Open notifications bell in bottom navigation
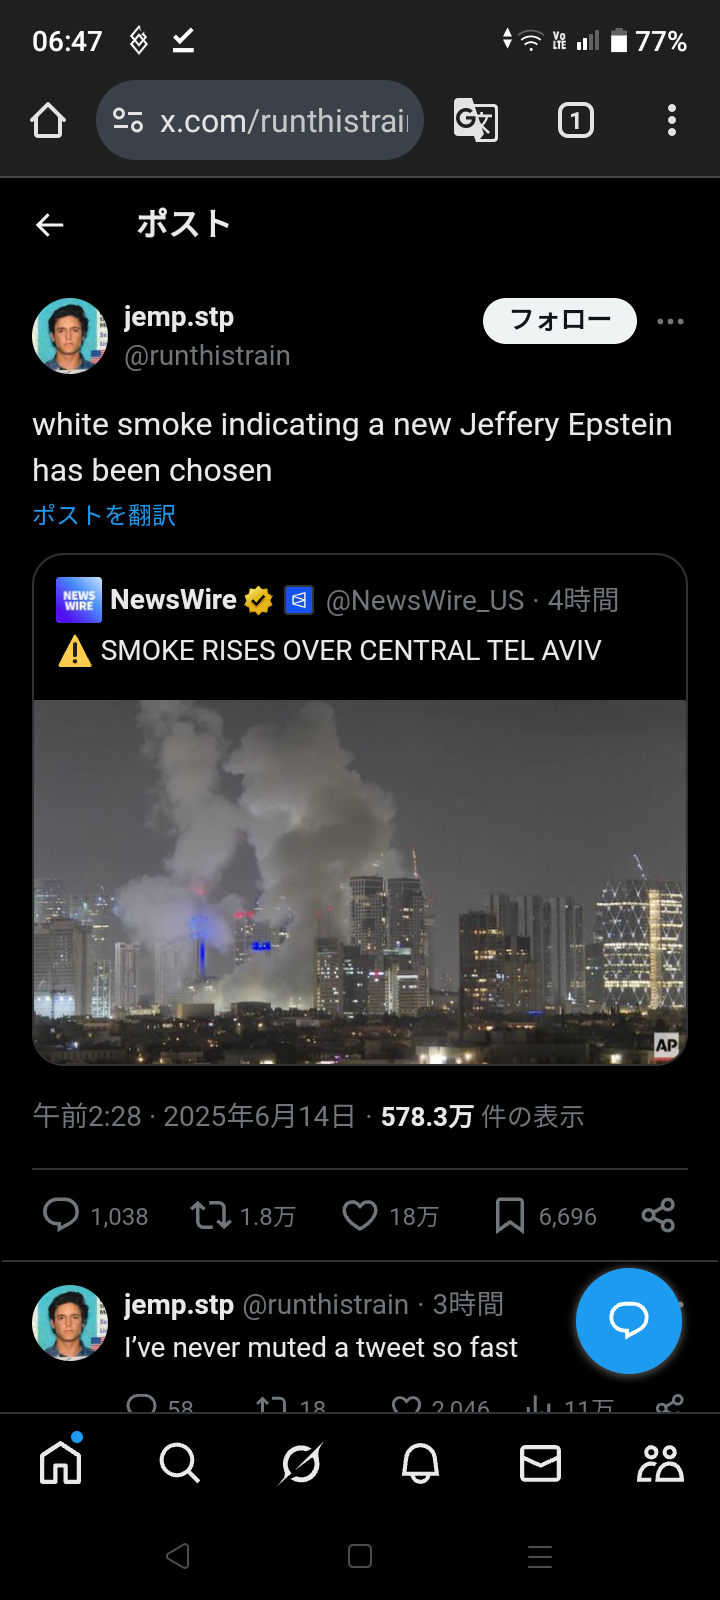Screen dimensions: 720x1600 [420, 1464]
